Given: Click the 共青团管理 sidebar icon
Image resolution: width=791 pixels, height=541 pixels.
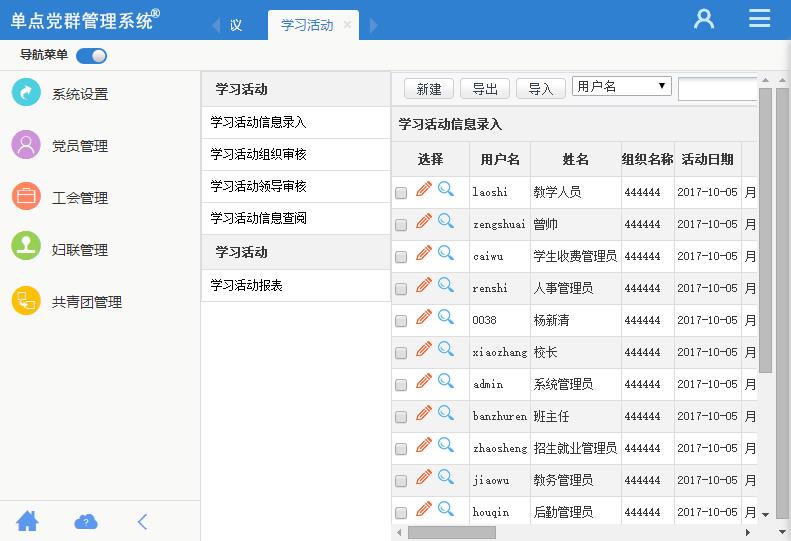Looking at the screenshot, I should (x=26, y=301).
